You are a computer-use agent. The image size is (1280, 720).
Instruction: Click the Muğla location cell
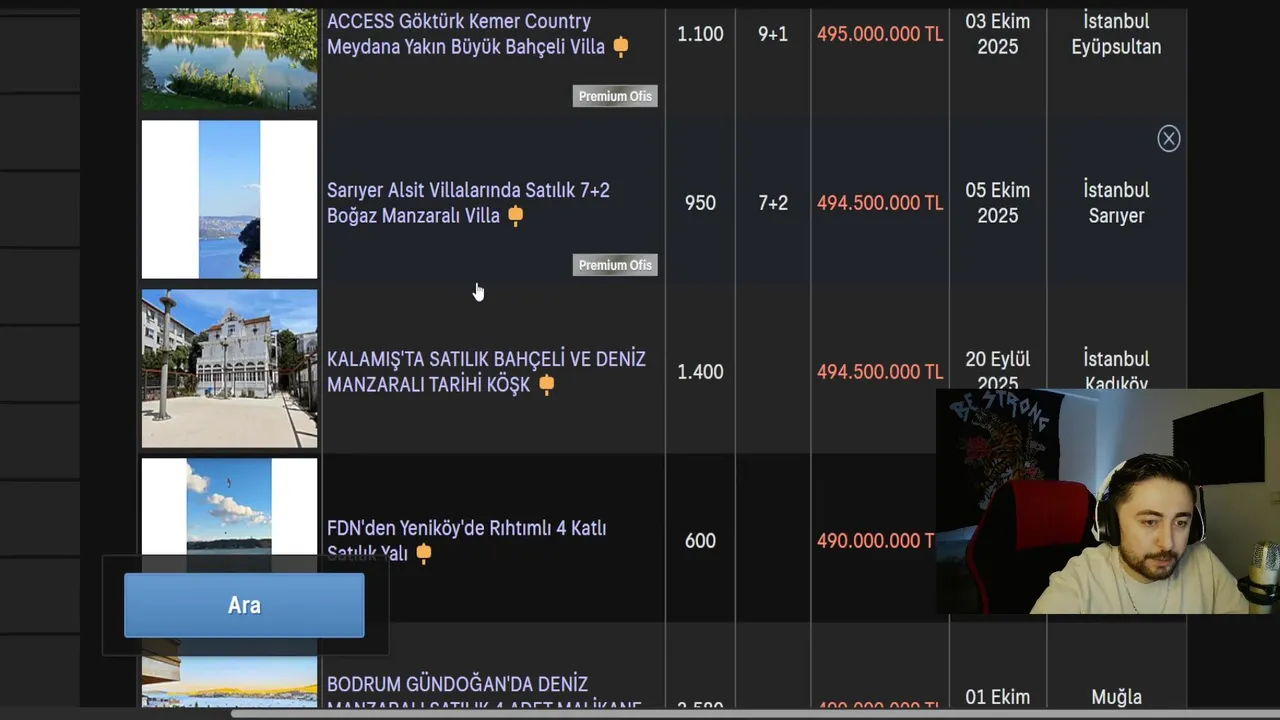[x=1116, y=697]
